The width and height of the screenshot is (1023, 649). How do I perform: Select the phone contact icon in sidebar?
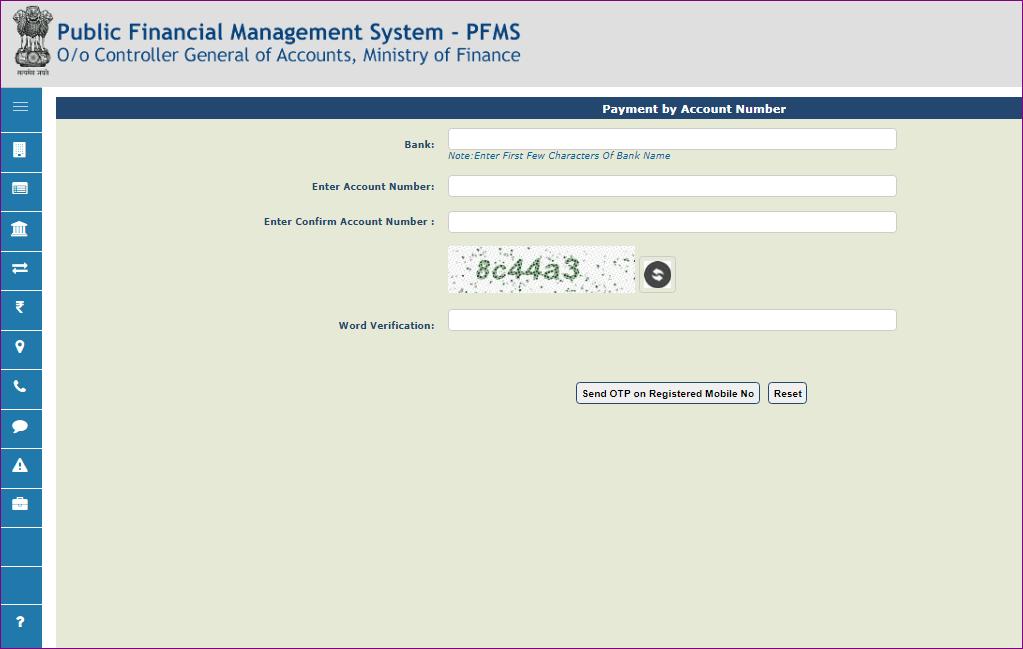(x=21, y=388)
